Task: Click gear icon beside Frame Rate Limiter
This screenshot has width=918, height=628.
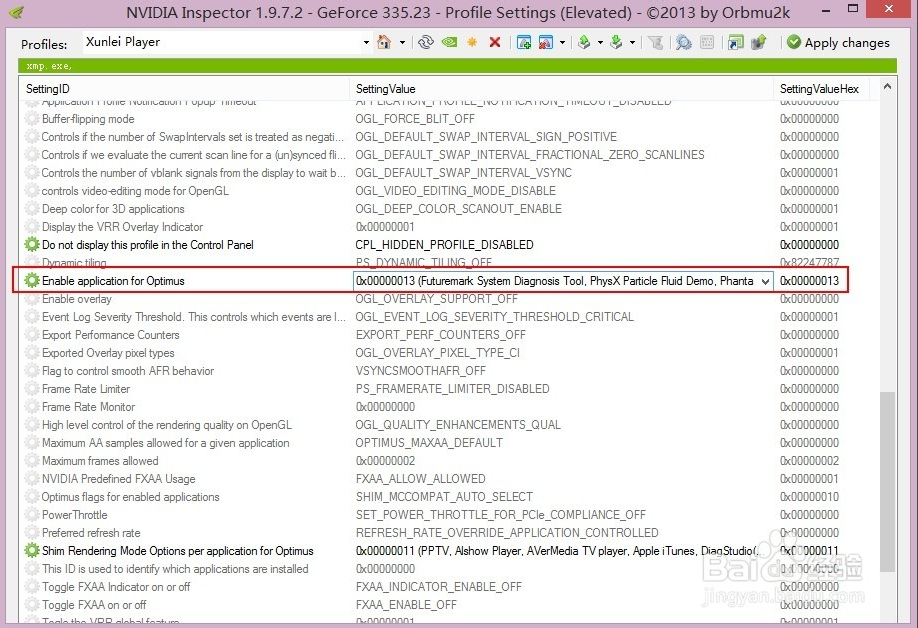Action: click(x=32, y=389)
